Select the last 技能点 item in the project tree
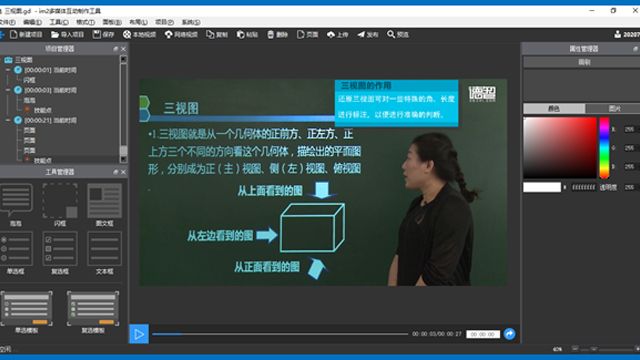The height and width of the screenshot is (360, 640). [x=42, y=160]
